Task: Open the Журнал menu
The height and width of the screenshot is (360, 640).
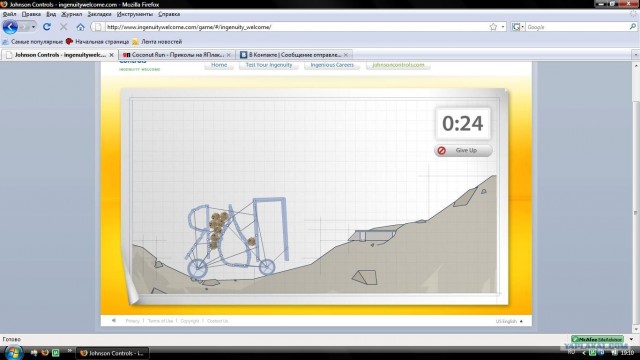Action: 71,14
